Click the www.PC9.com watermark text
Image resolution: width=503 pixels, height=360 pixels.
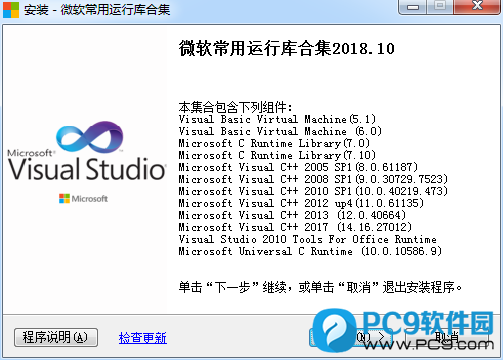click(428, 344)
